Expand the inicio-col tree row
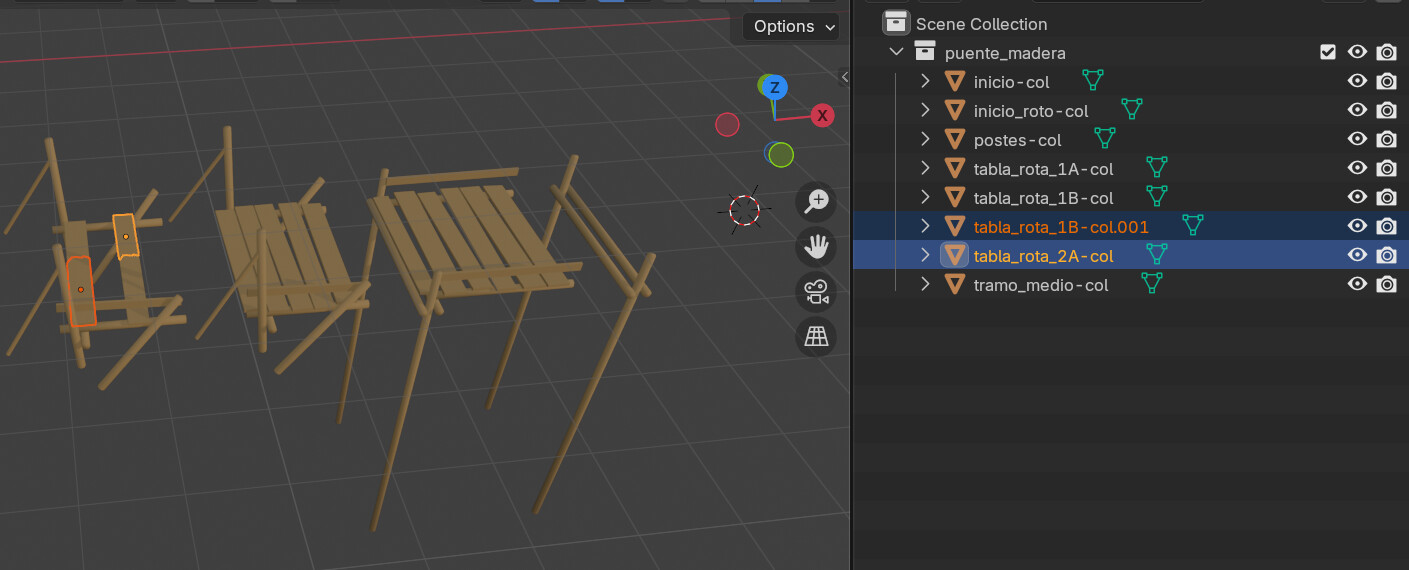Image resolution: width=1409 pixels, height=570 pixels. point(925,81)
